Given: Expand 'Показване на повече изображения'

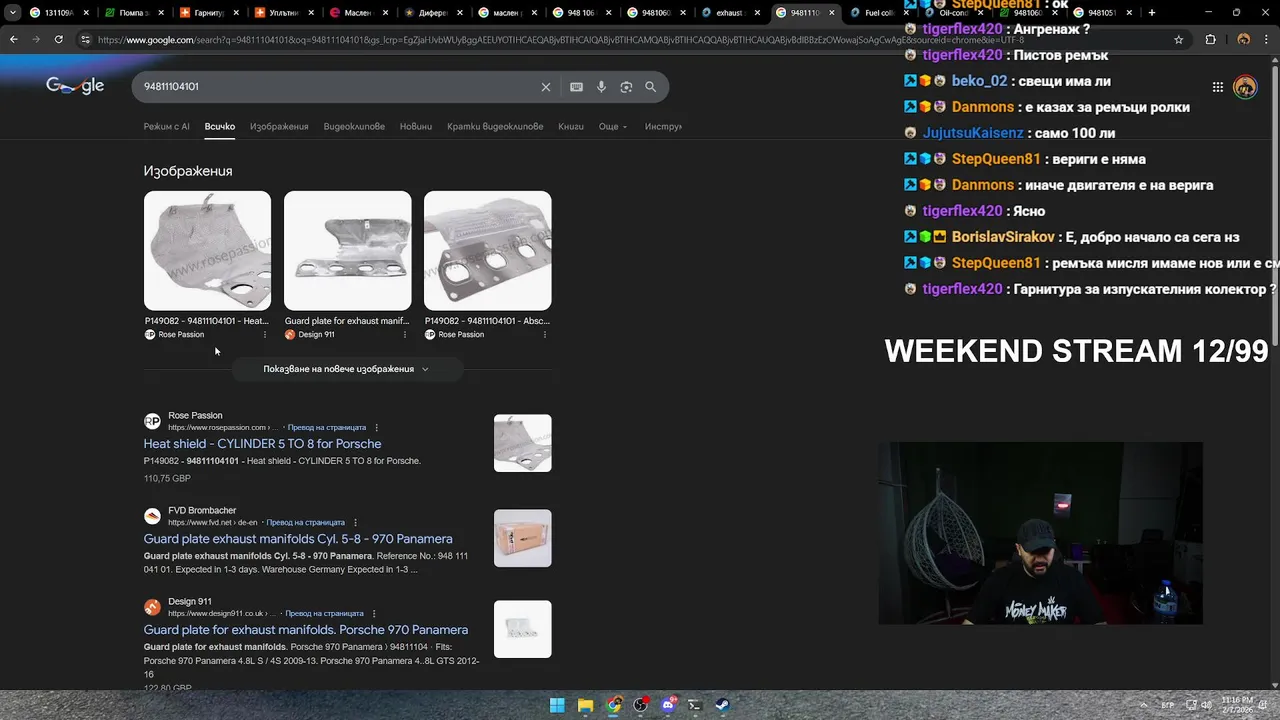Looking at the screenshot, I should [346, 369].
